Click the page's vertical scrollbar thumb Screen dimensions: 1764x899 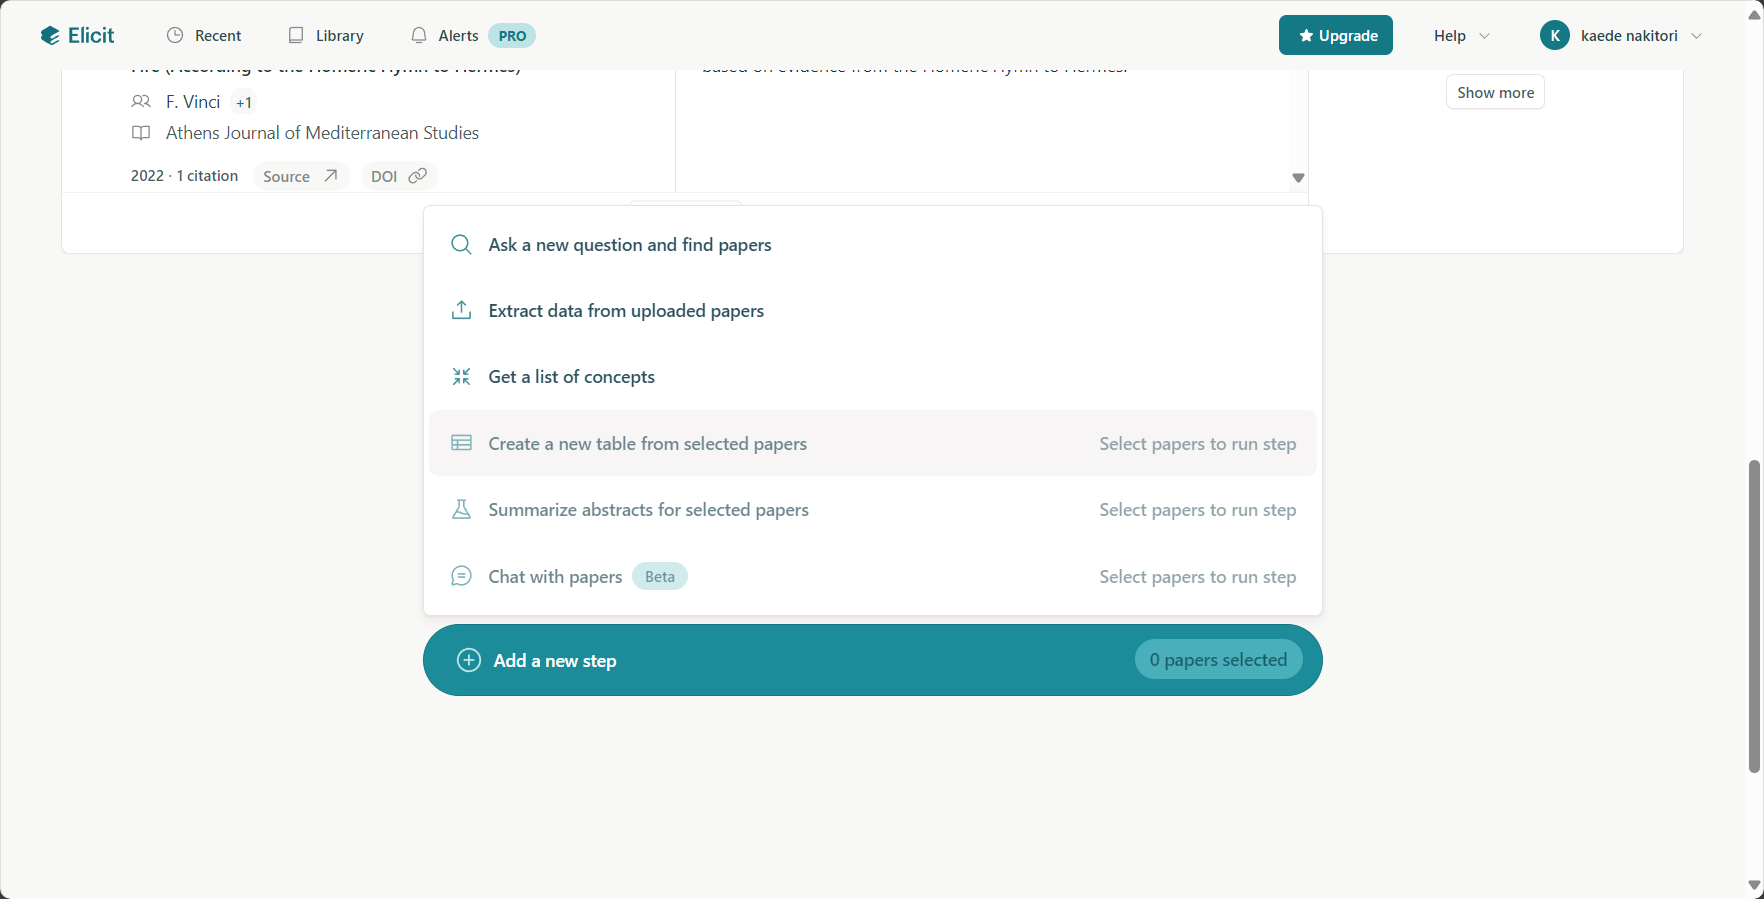(1754, 616)
